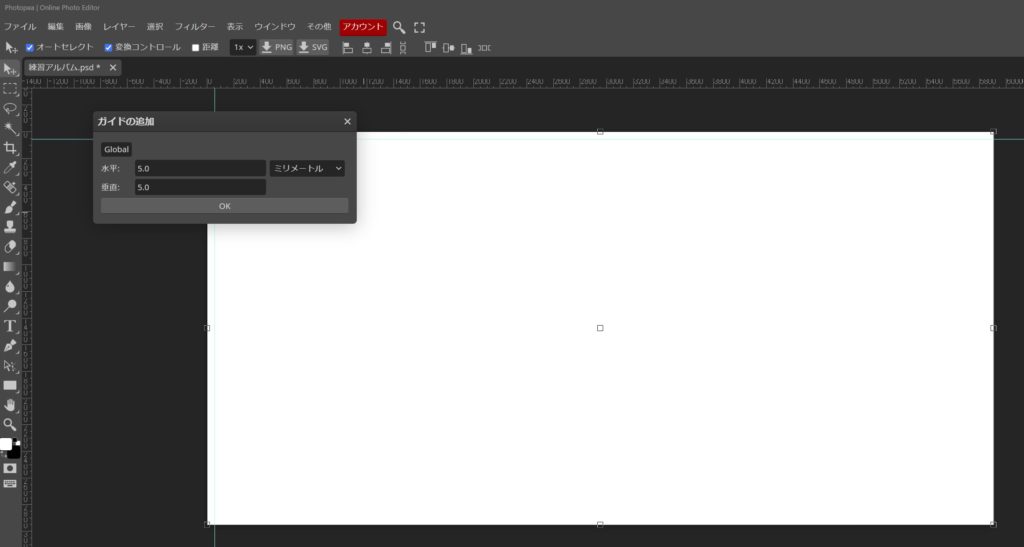Open the フィルター menu

(194, 27)
